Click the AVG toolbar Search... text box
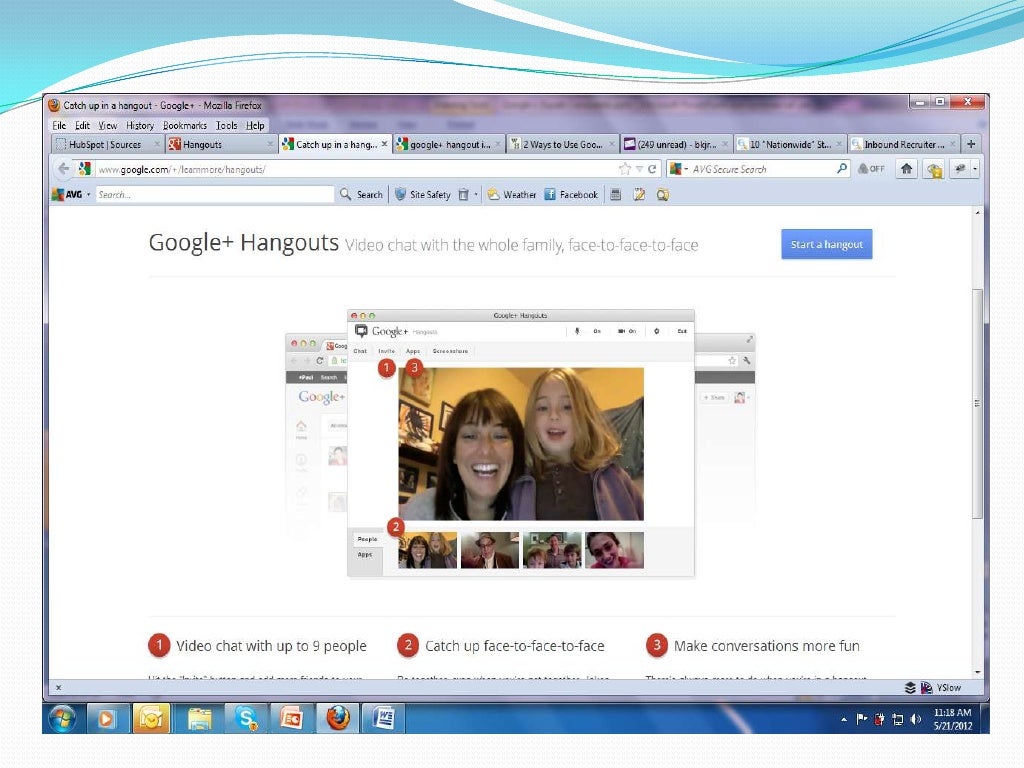This screenshot has width=1024, height=768. click(x=215, y=194)
